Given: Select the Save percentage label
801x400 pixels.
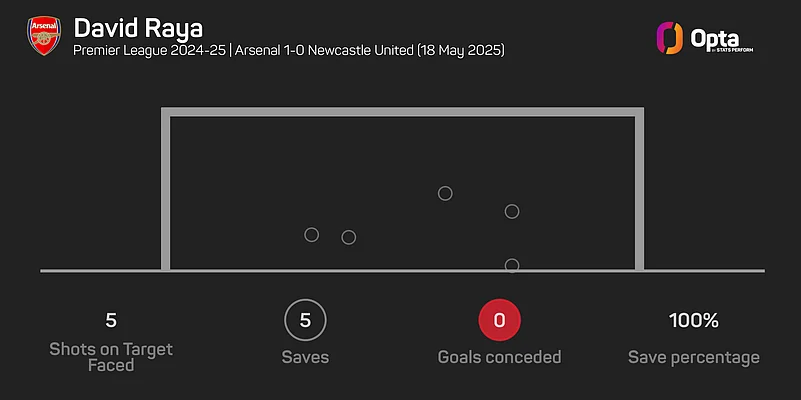Looking at the screenshot, I should point(693,357).
